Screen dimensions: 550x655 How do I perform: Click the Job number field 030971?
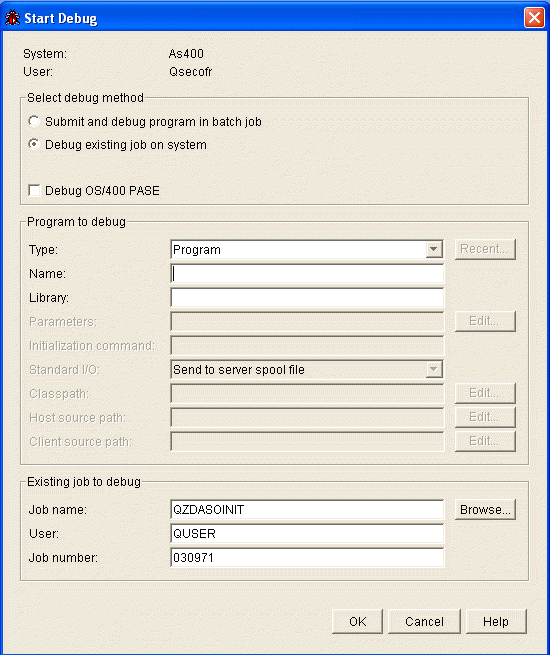click(307, 558)
